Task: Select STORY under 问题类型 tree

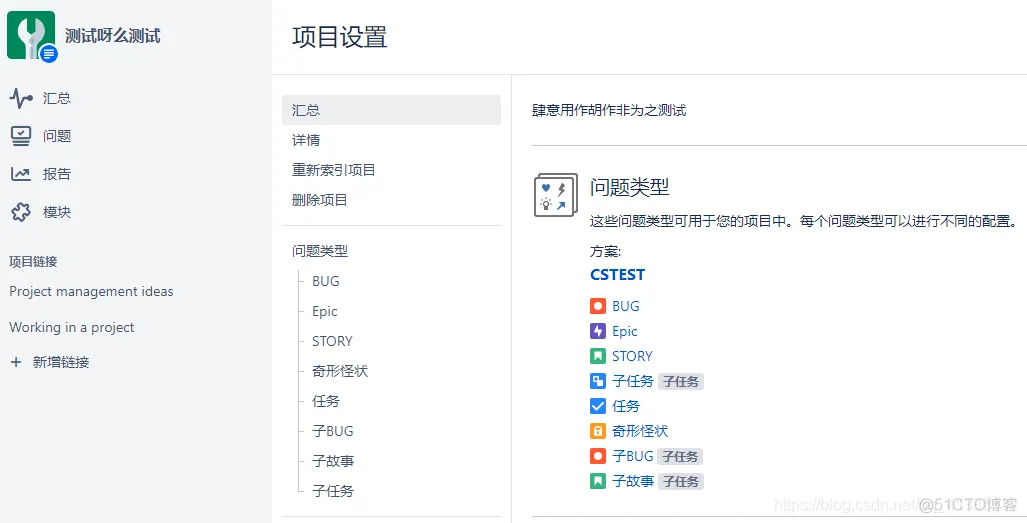Action: pyautogui.click(x=332, y=341)
